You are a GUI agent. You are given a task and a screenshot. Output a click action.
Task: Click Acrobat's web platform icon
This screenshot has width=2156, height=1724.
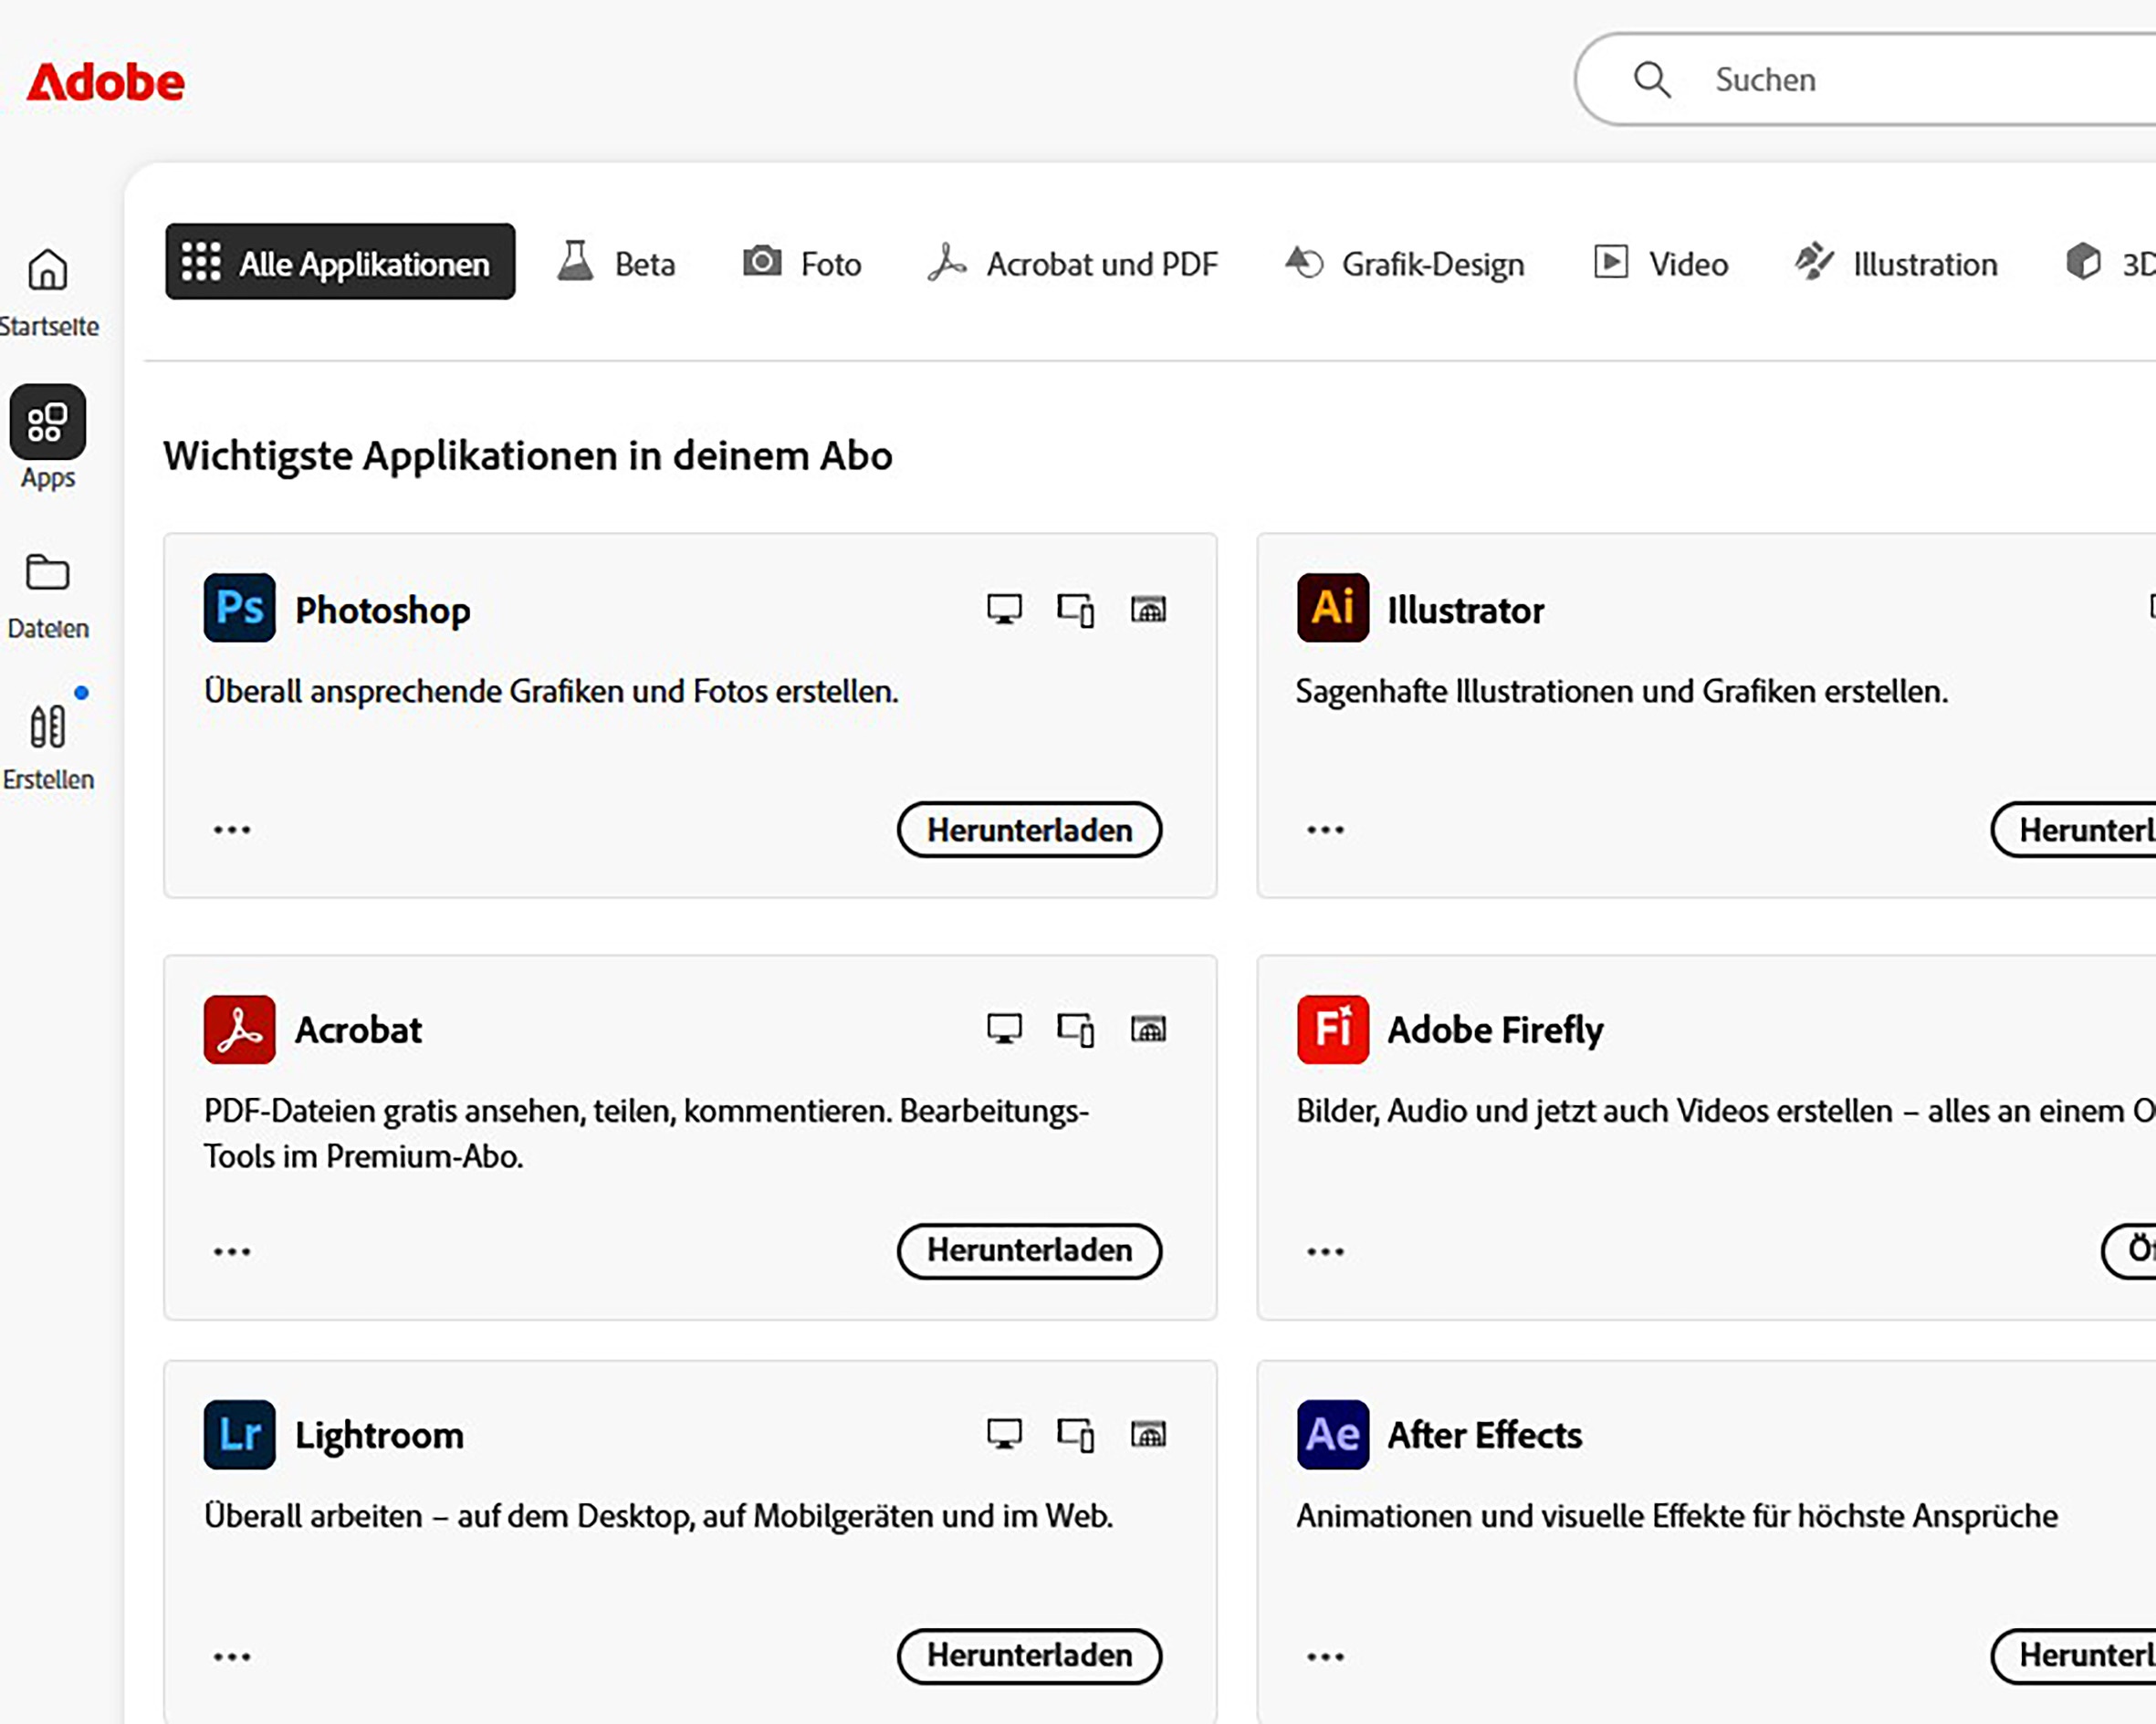click(x=1148, y=1029)
